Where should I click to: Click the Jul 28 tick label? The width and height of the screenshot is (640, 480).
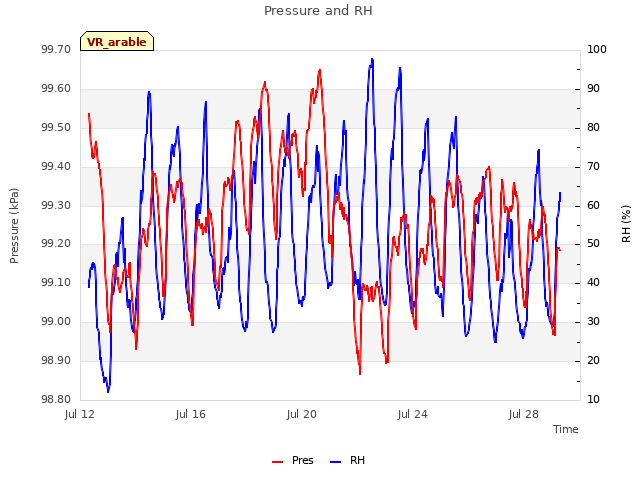(x=524, y=414)
